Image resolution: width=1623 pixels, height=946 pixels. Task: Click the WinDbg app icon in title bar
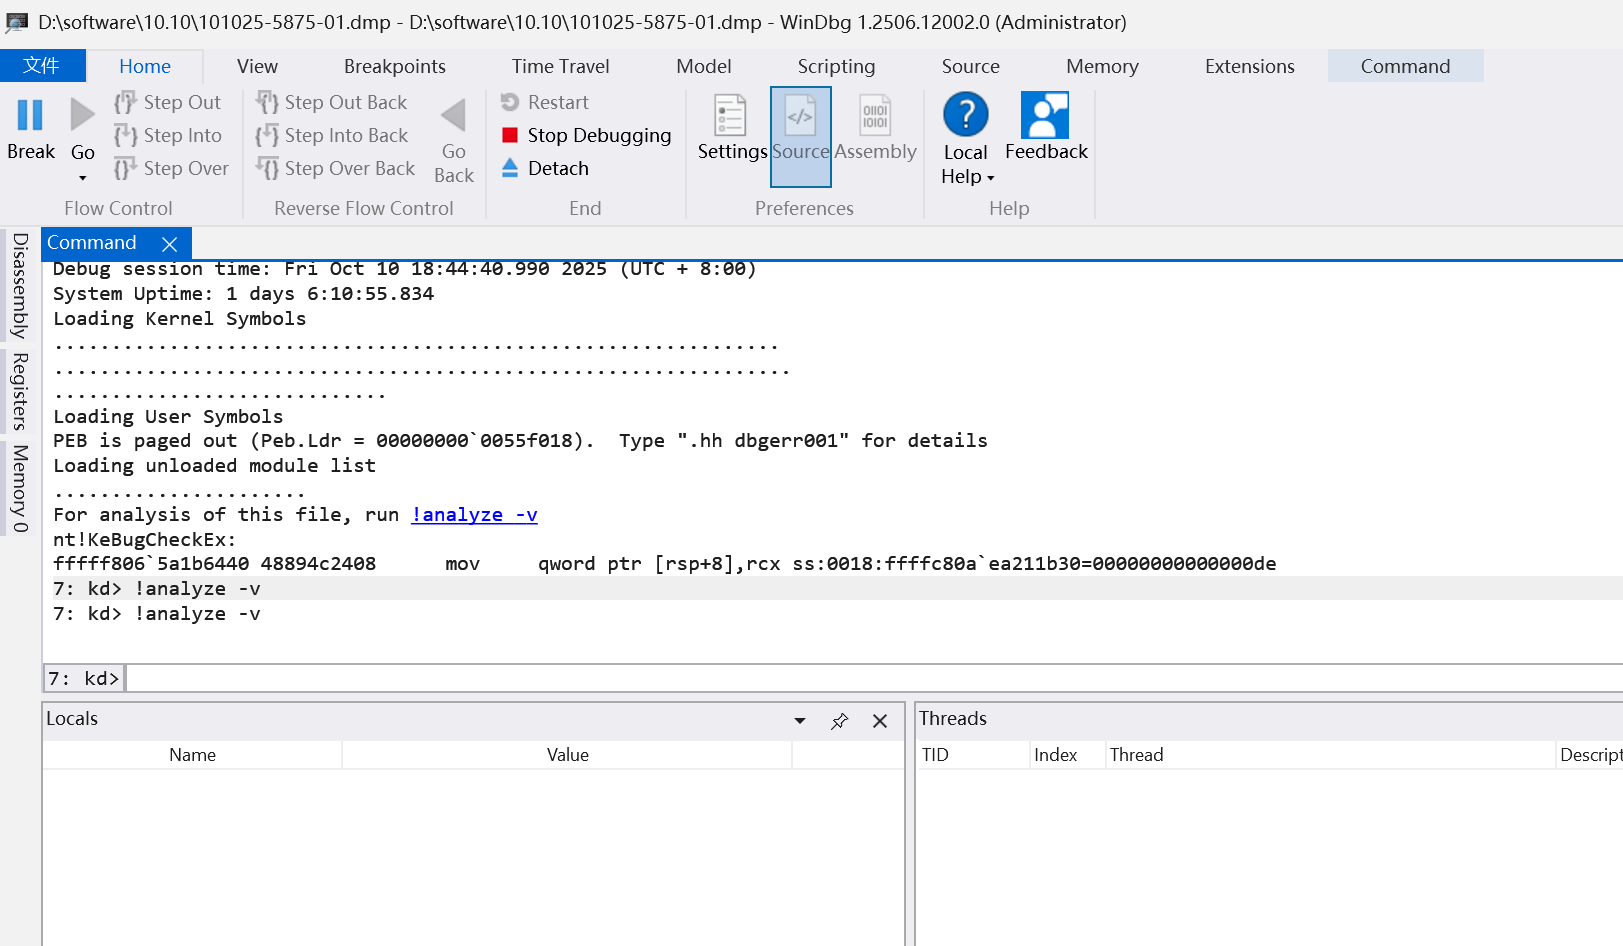(x=17, y=22)
